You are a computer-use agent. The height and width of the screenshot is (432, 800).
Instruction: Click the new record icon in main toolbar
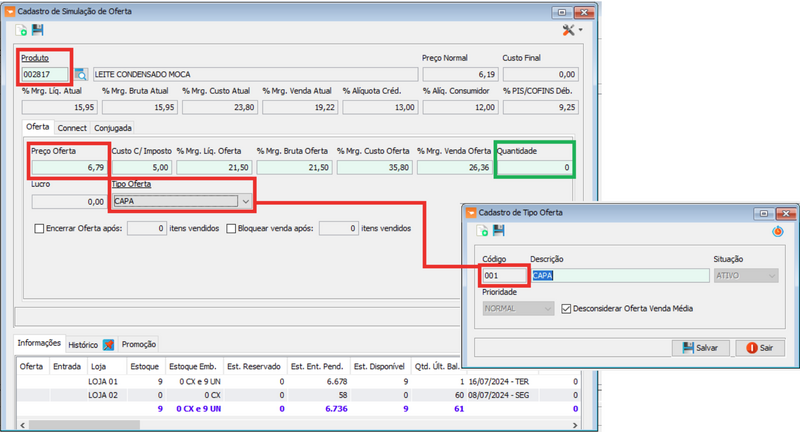22,31
